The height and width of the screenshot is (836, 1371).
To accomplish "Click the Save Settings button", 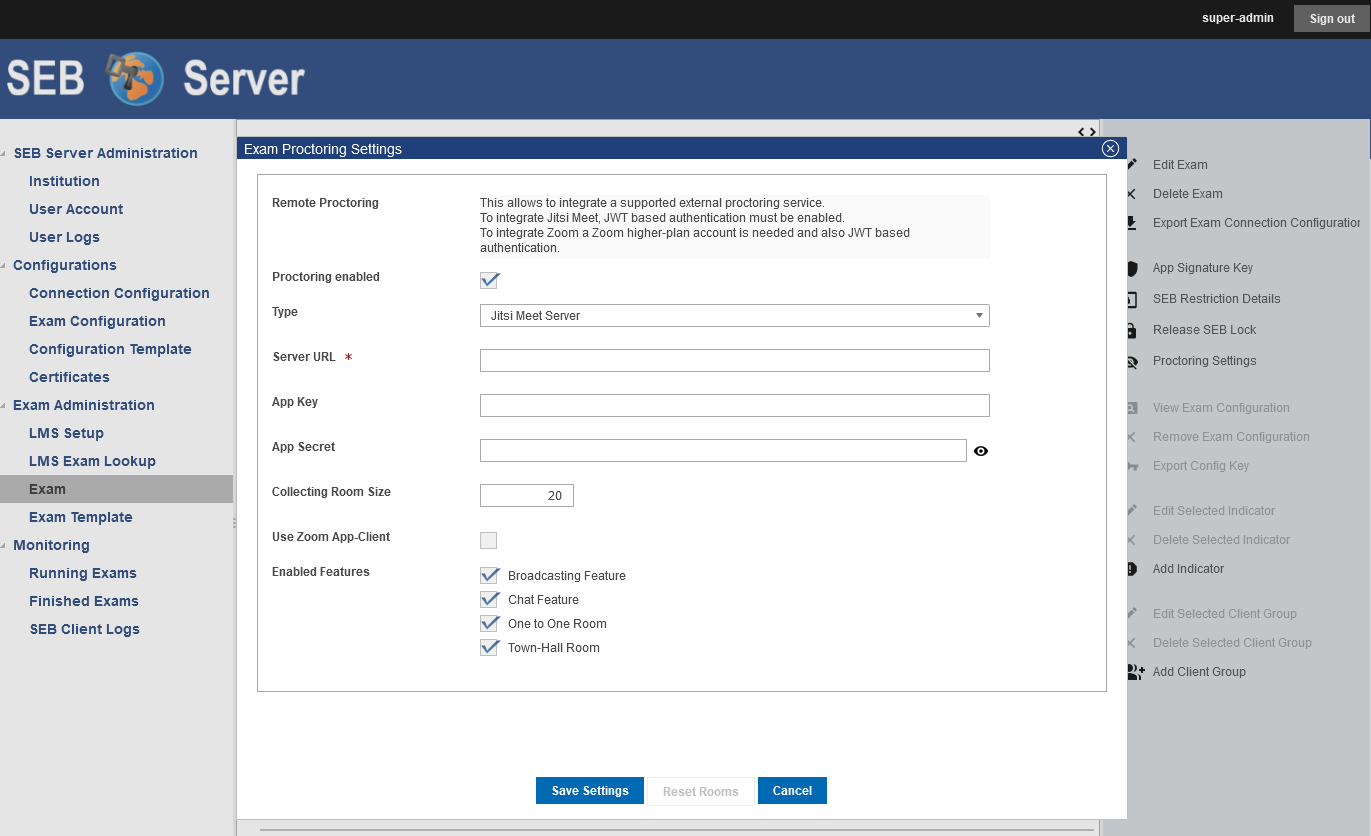I will coord(590,791).
